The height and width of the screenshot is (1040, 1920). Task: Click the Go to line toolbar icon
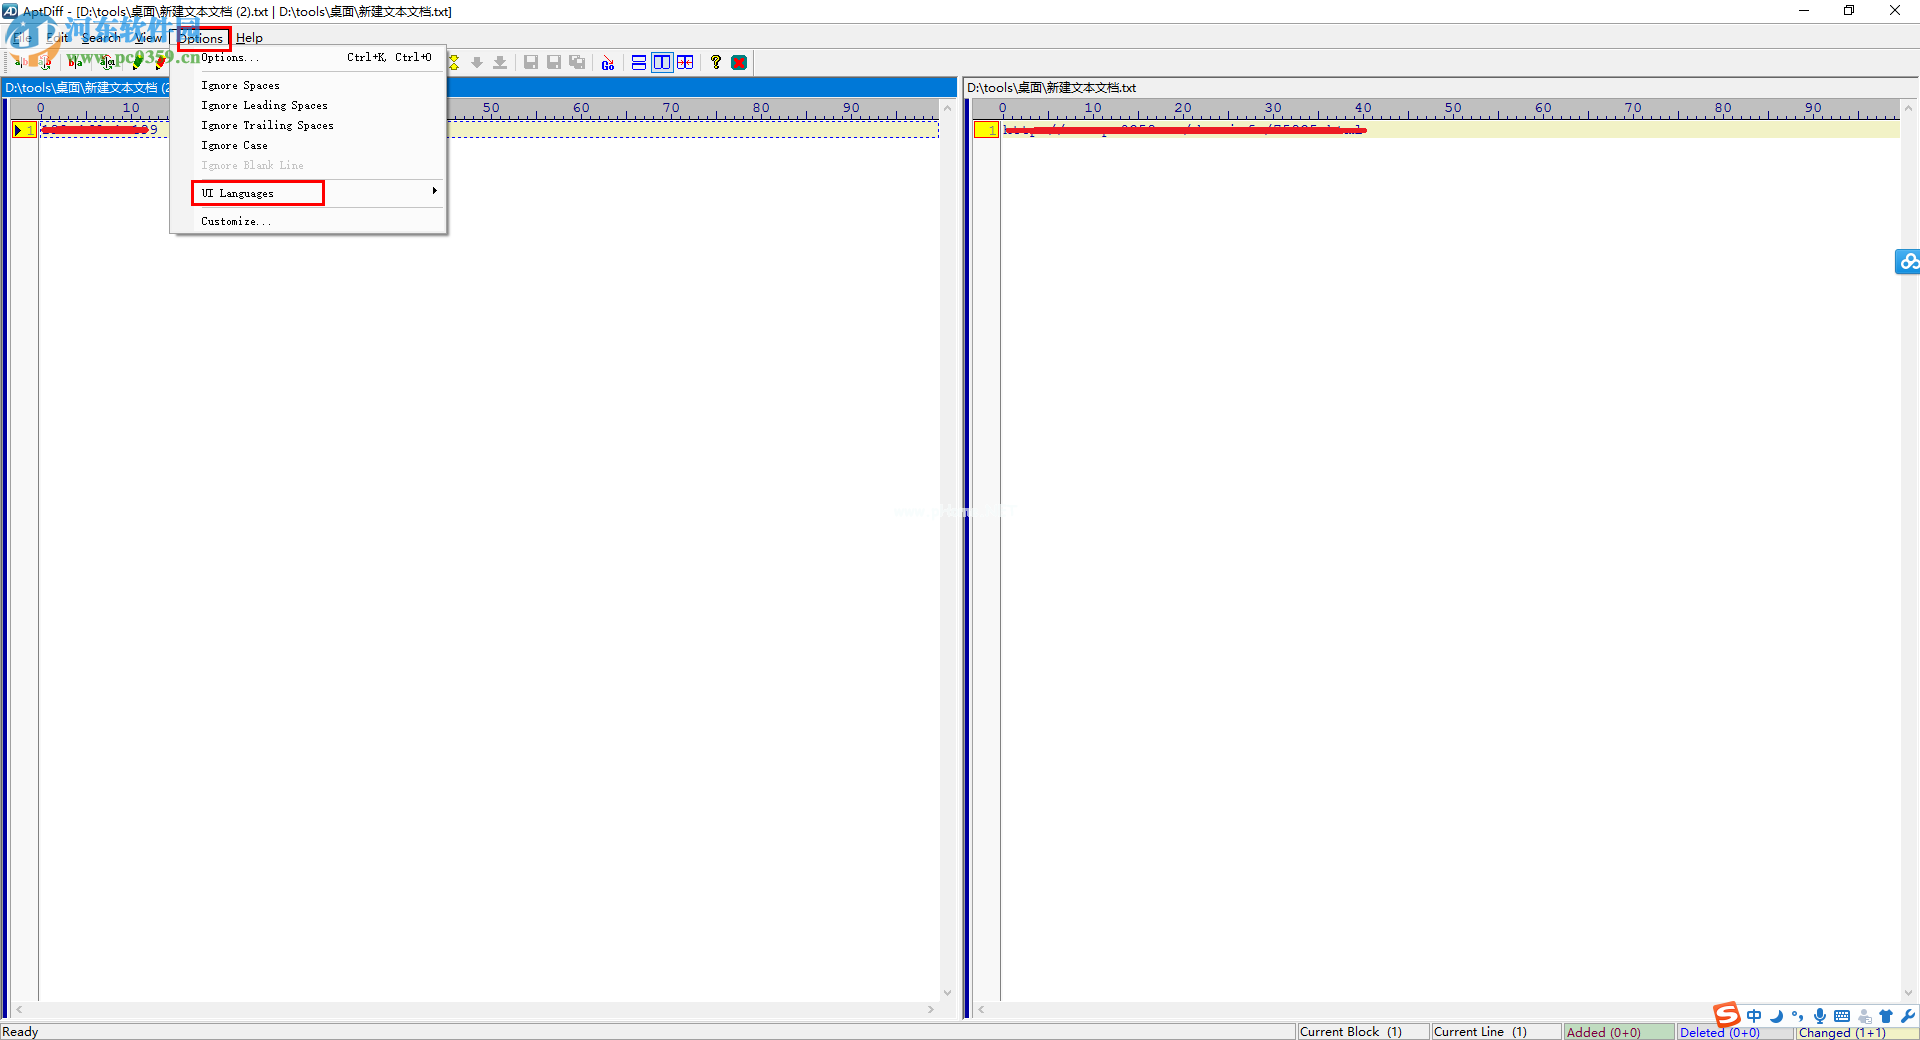[x=608, y=63]
